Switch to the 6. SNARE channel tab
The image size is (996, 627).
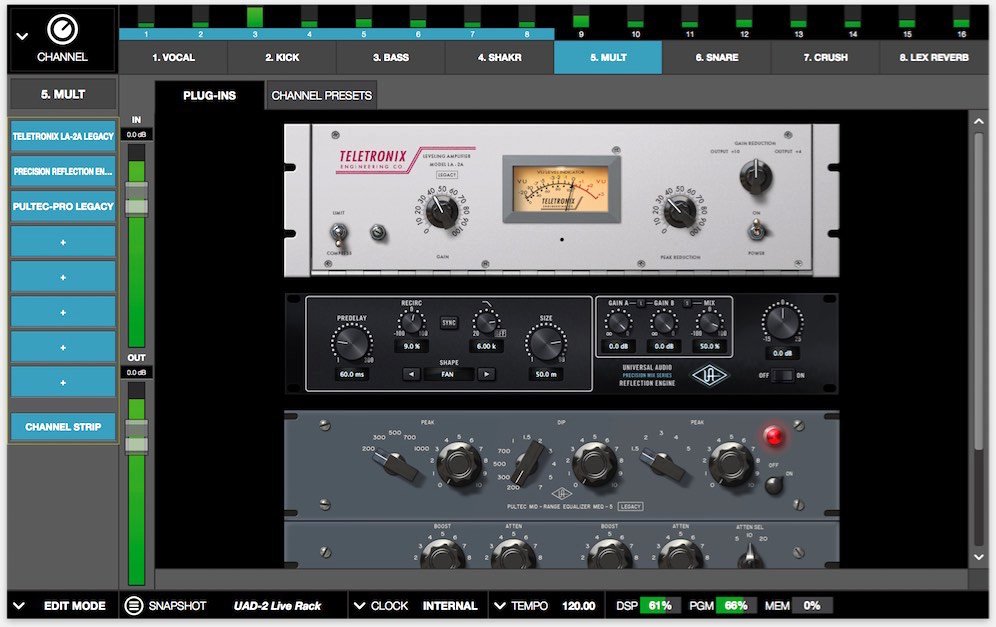tap(717, 57)
